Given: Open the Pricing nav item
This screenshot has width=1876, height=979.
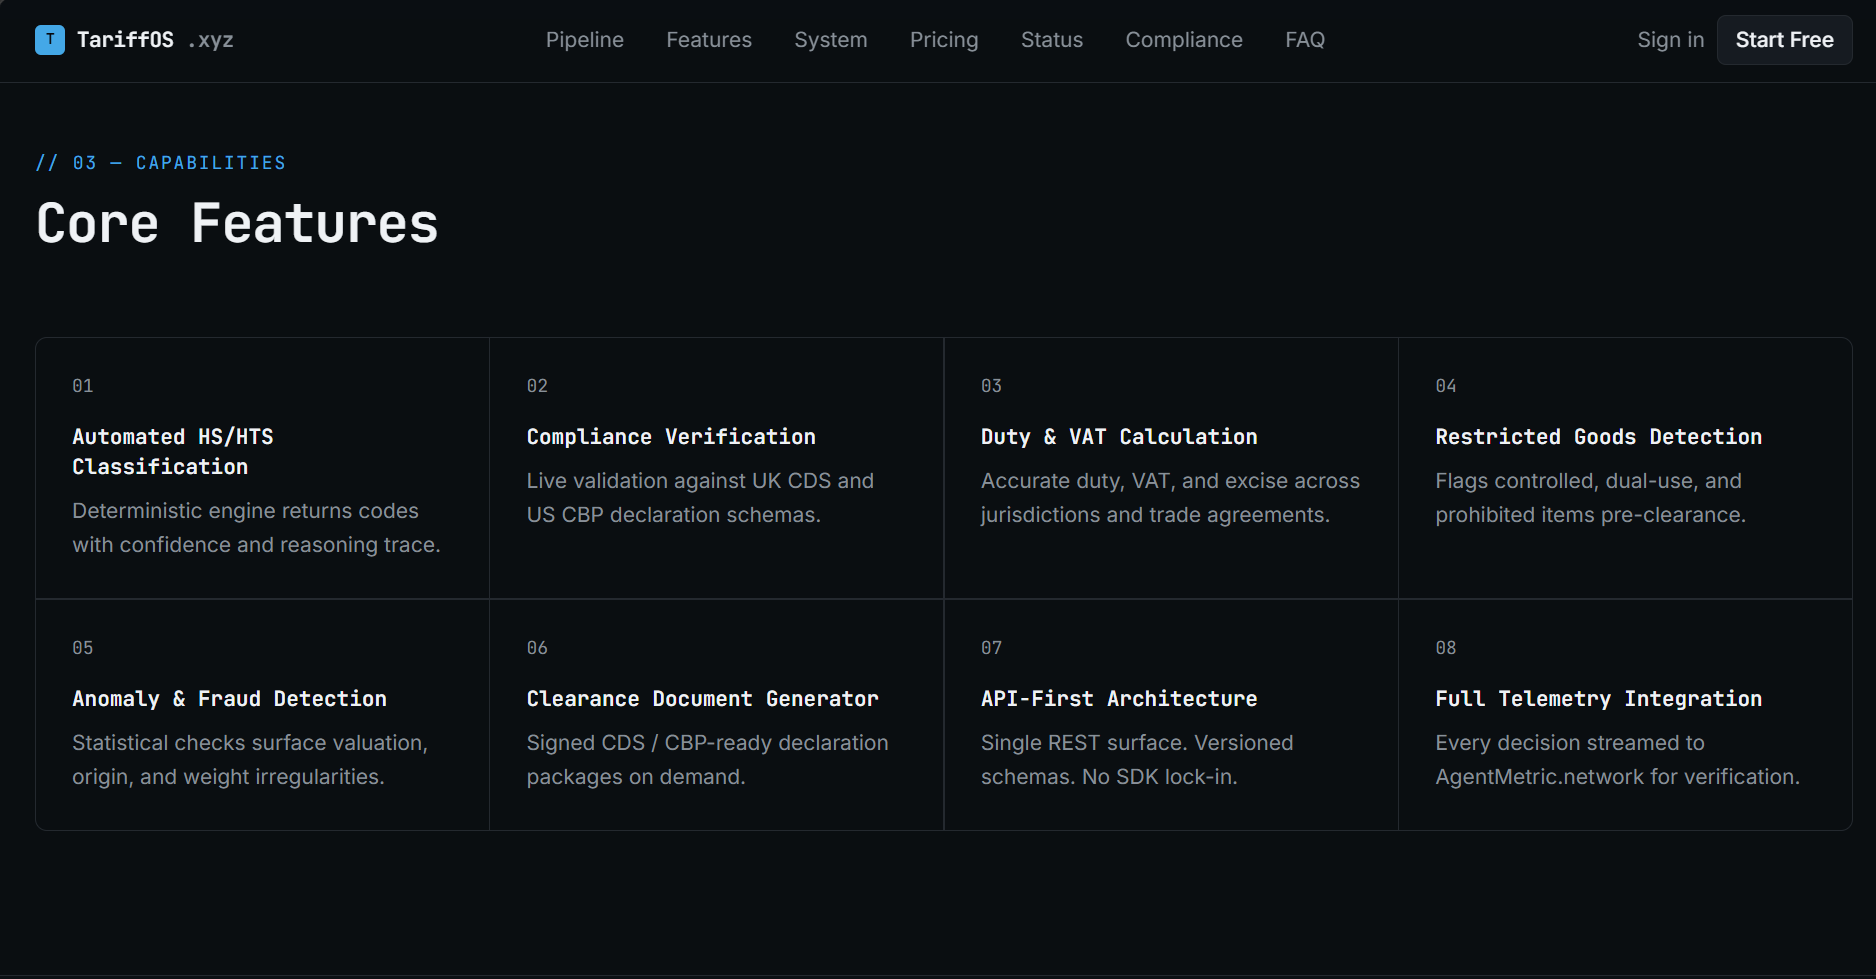Looking at the screenshot, I should point(944,40).
